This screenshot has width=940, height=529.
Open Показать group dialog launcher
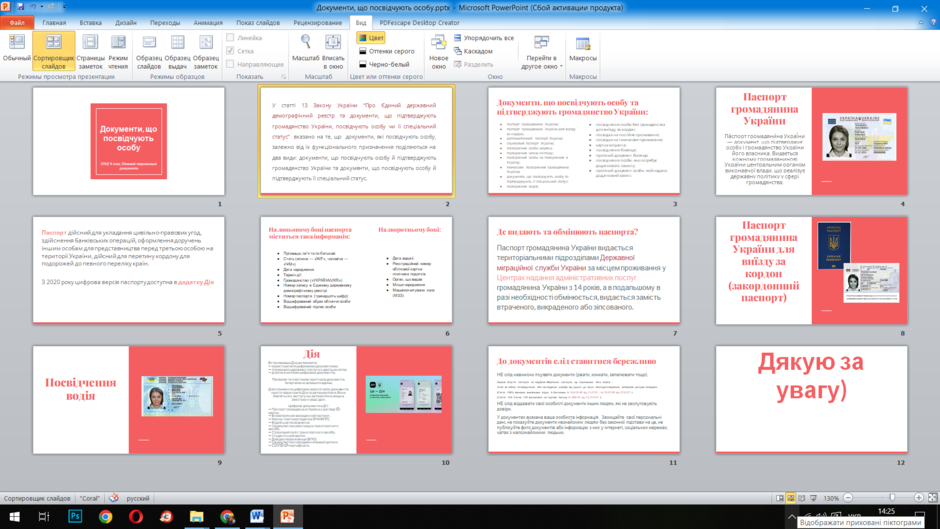click(284, 77)
